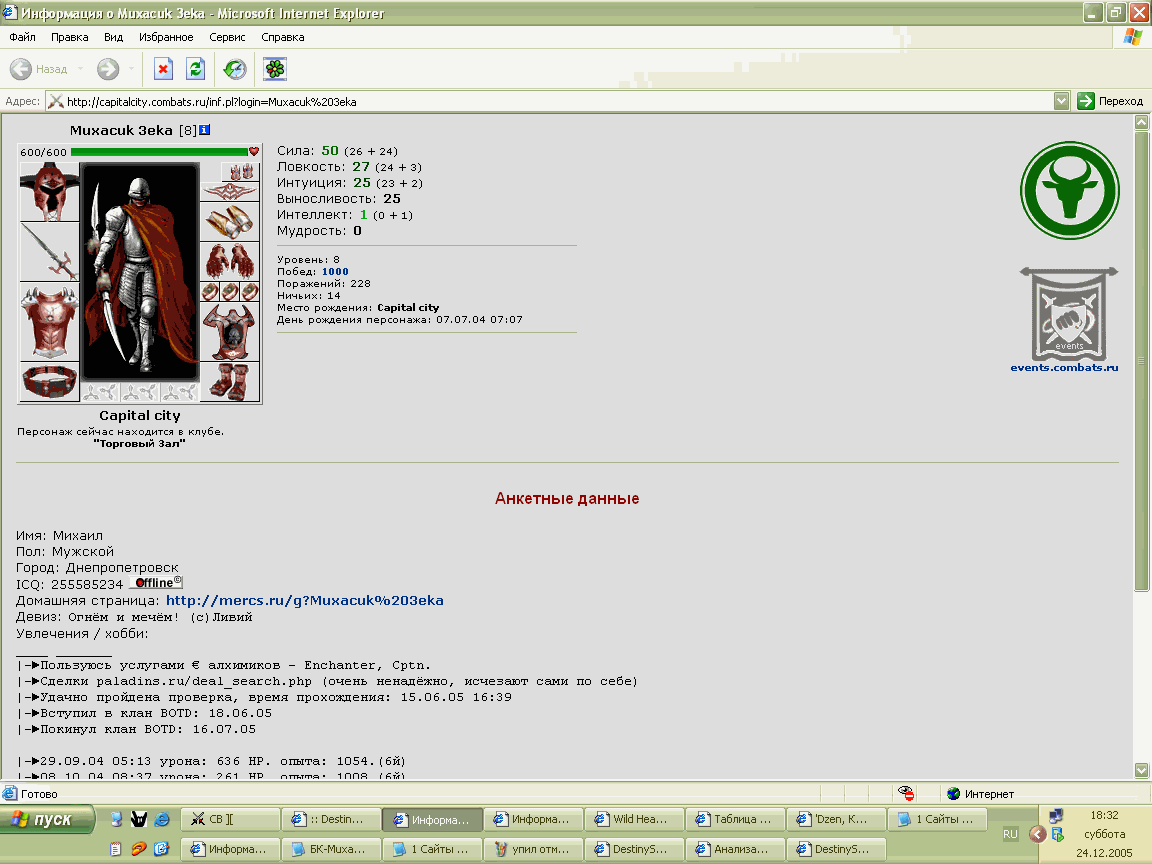The image size is (1152, 864).
Task: Click the vertical scrollbar thumb
Action: tap(1142, 361)
